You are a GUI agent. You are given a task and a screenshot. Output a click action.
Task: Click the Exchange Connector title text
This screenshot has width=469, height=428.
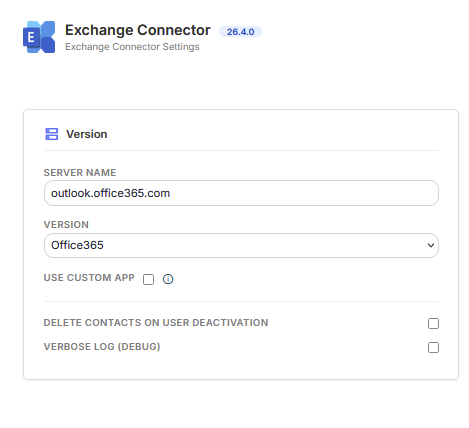tap(138, 30)
